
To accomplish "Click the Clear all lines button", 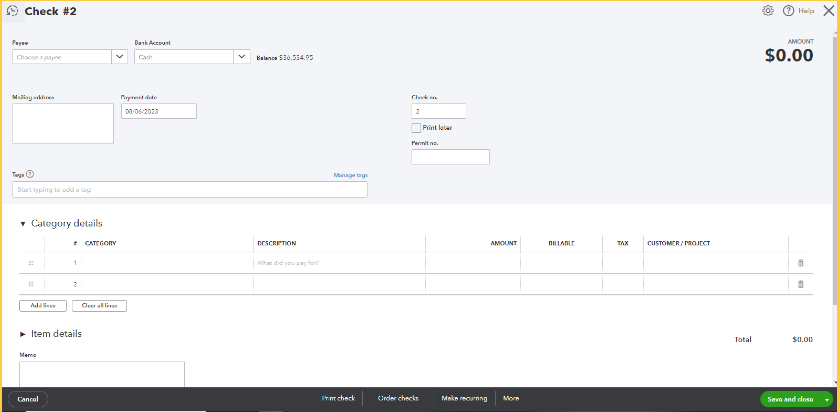I will coord(99,306).
